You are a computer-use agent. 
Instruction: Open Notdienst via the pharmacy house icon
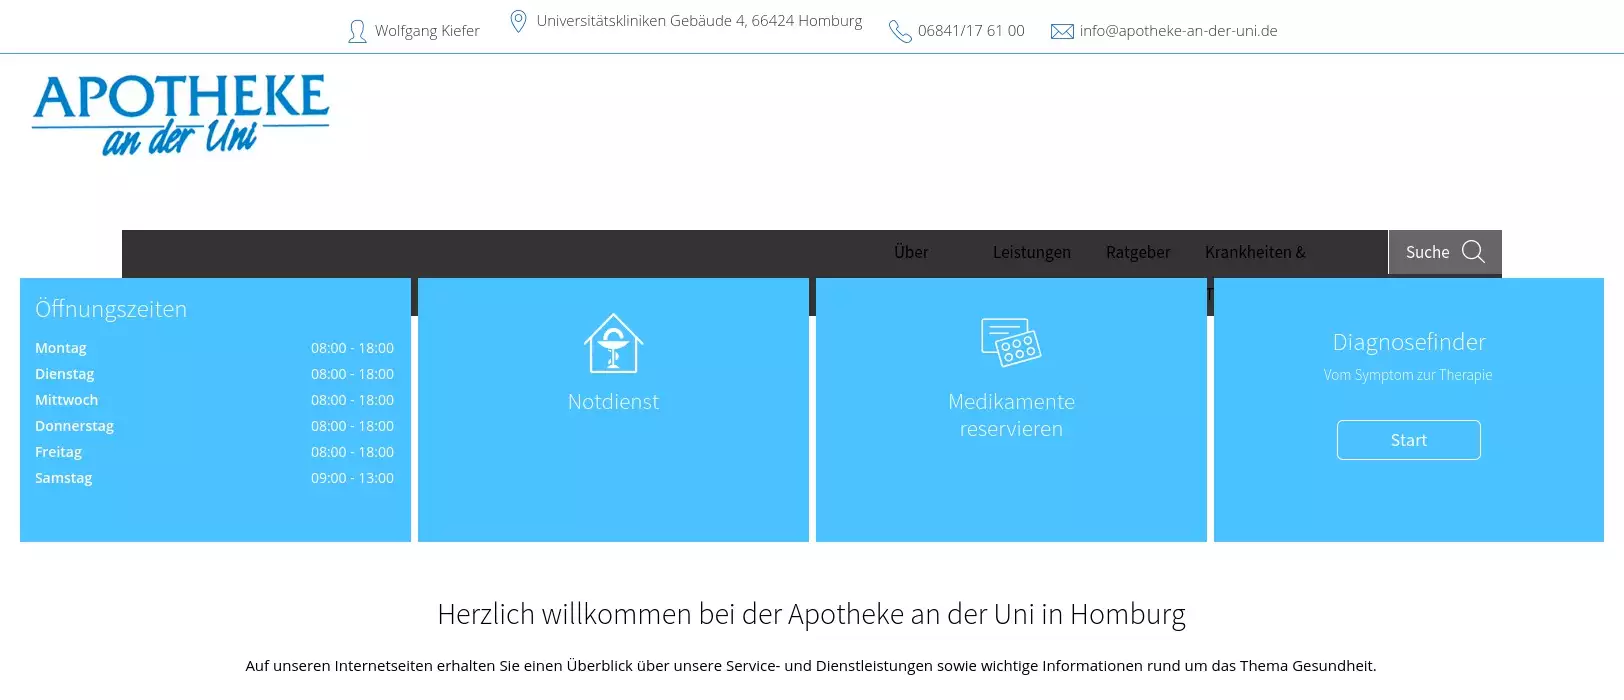coord(613,343)
